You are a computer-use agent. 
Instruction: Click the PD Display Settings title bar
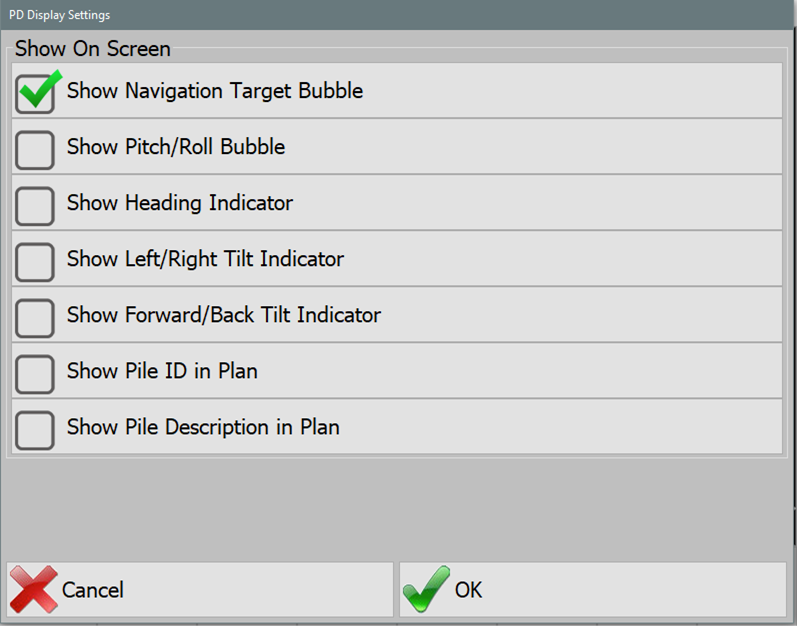[x=398, y=15]
